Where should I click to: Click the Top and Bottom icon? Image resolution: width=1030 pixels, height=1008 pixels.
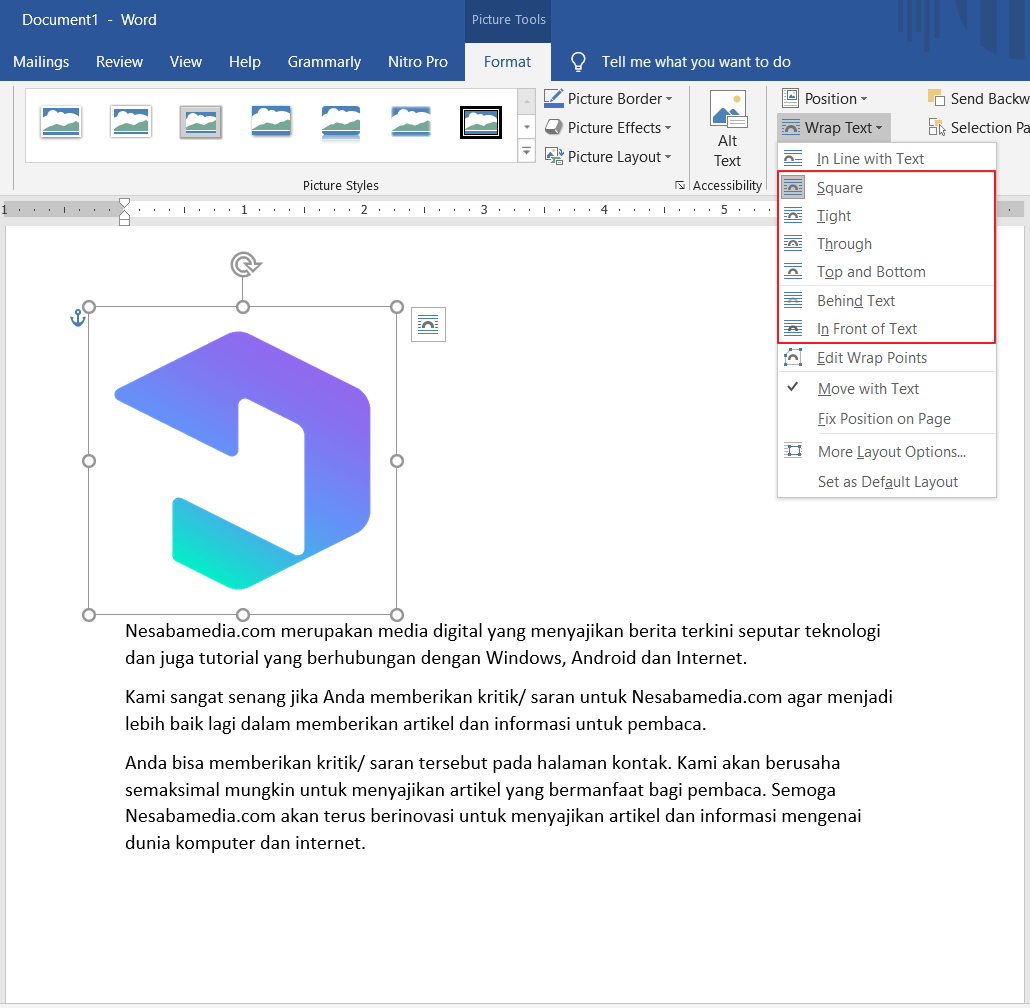click(793, 271)
